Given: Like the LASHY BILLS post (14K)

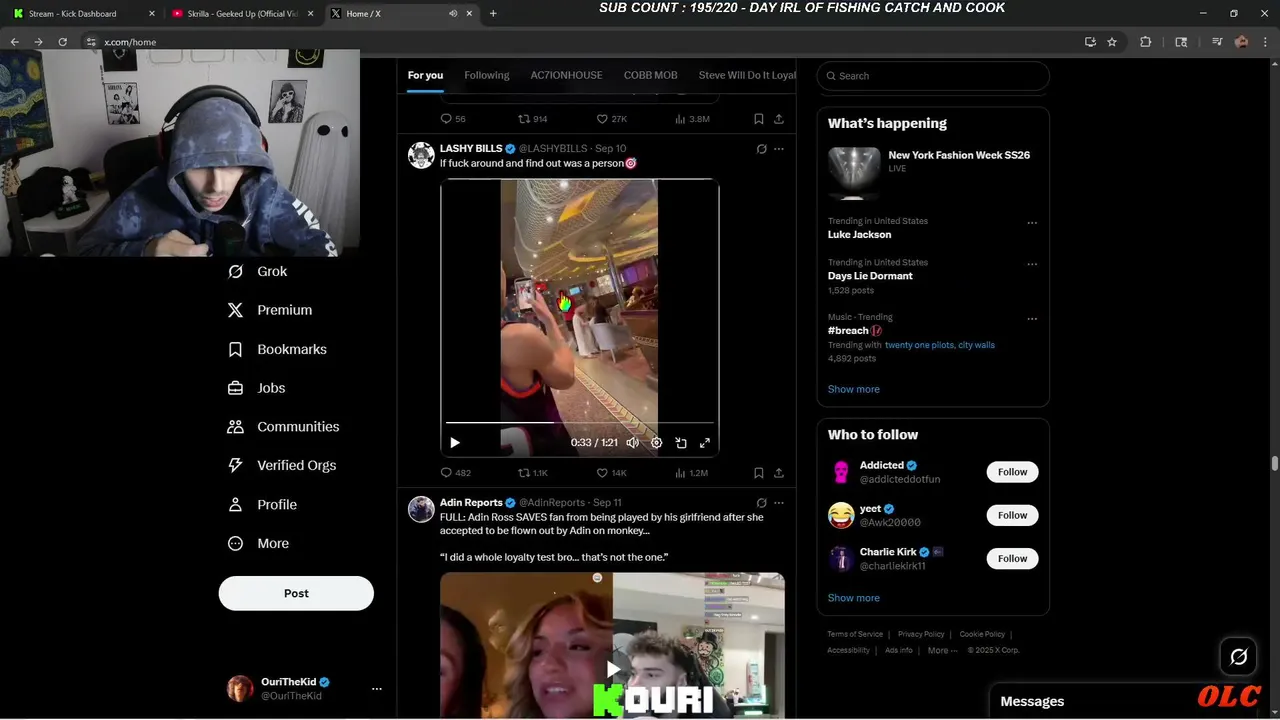Looking at the screenshot, I should coord(611,473).
